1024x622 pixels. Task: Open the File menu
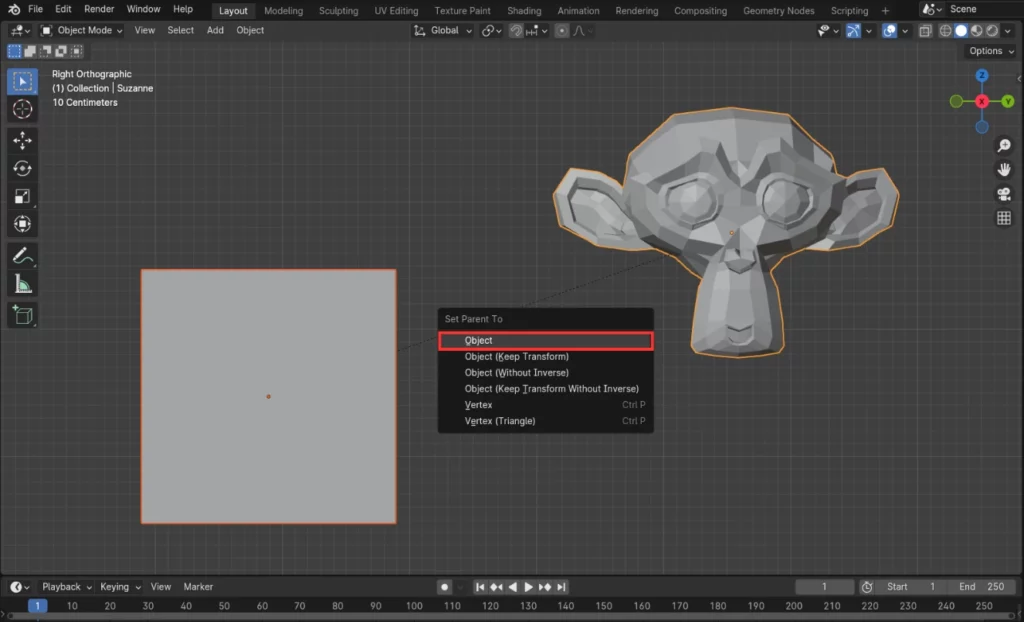pyautogui.click(x=35, y=9)
